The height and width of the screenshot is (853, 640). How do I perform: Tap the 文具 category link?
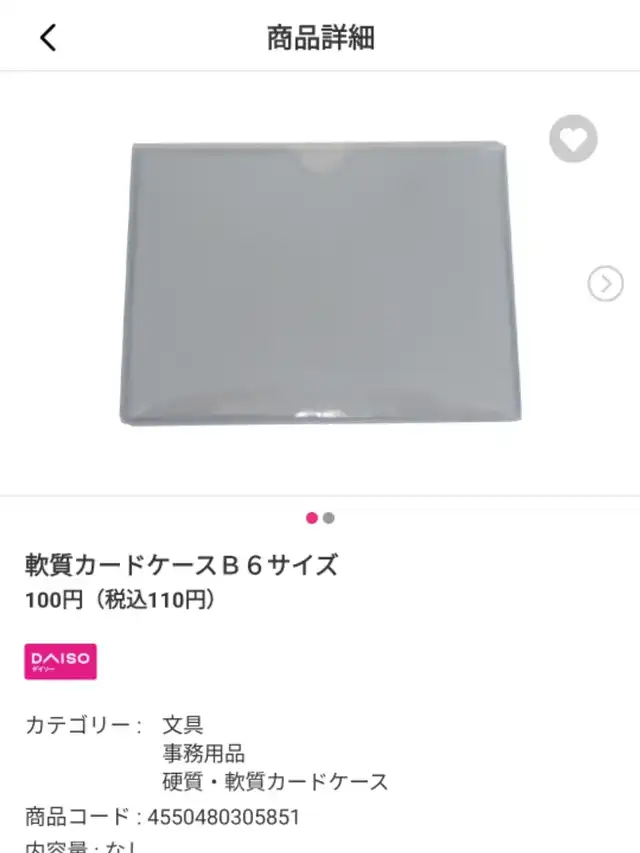(183, 725)
